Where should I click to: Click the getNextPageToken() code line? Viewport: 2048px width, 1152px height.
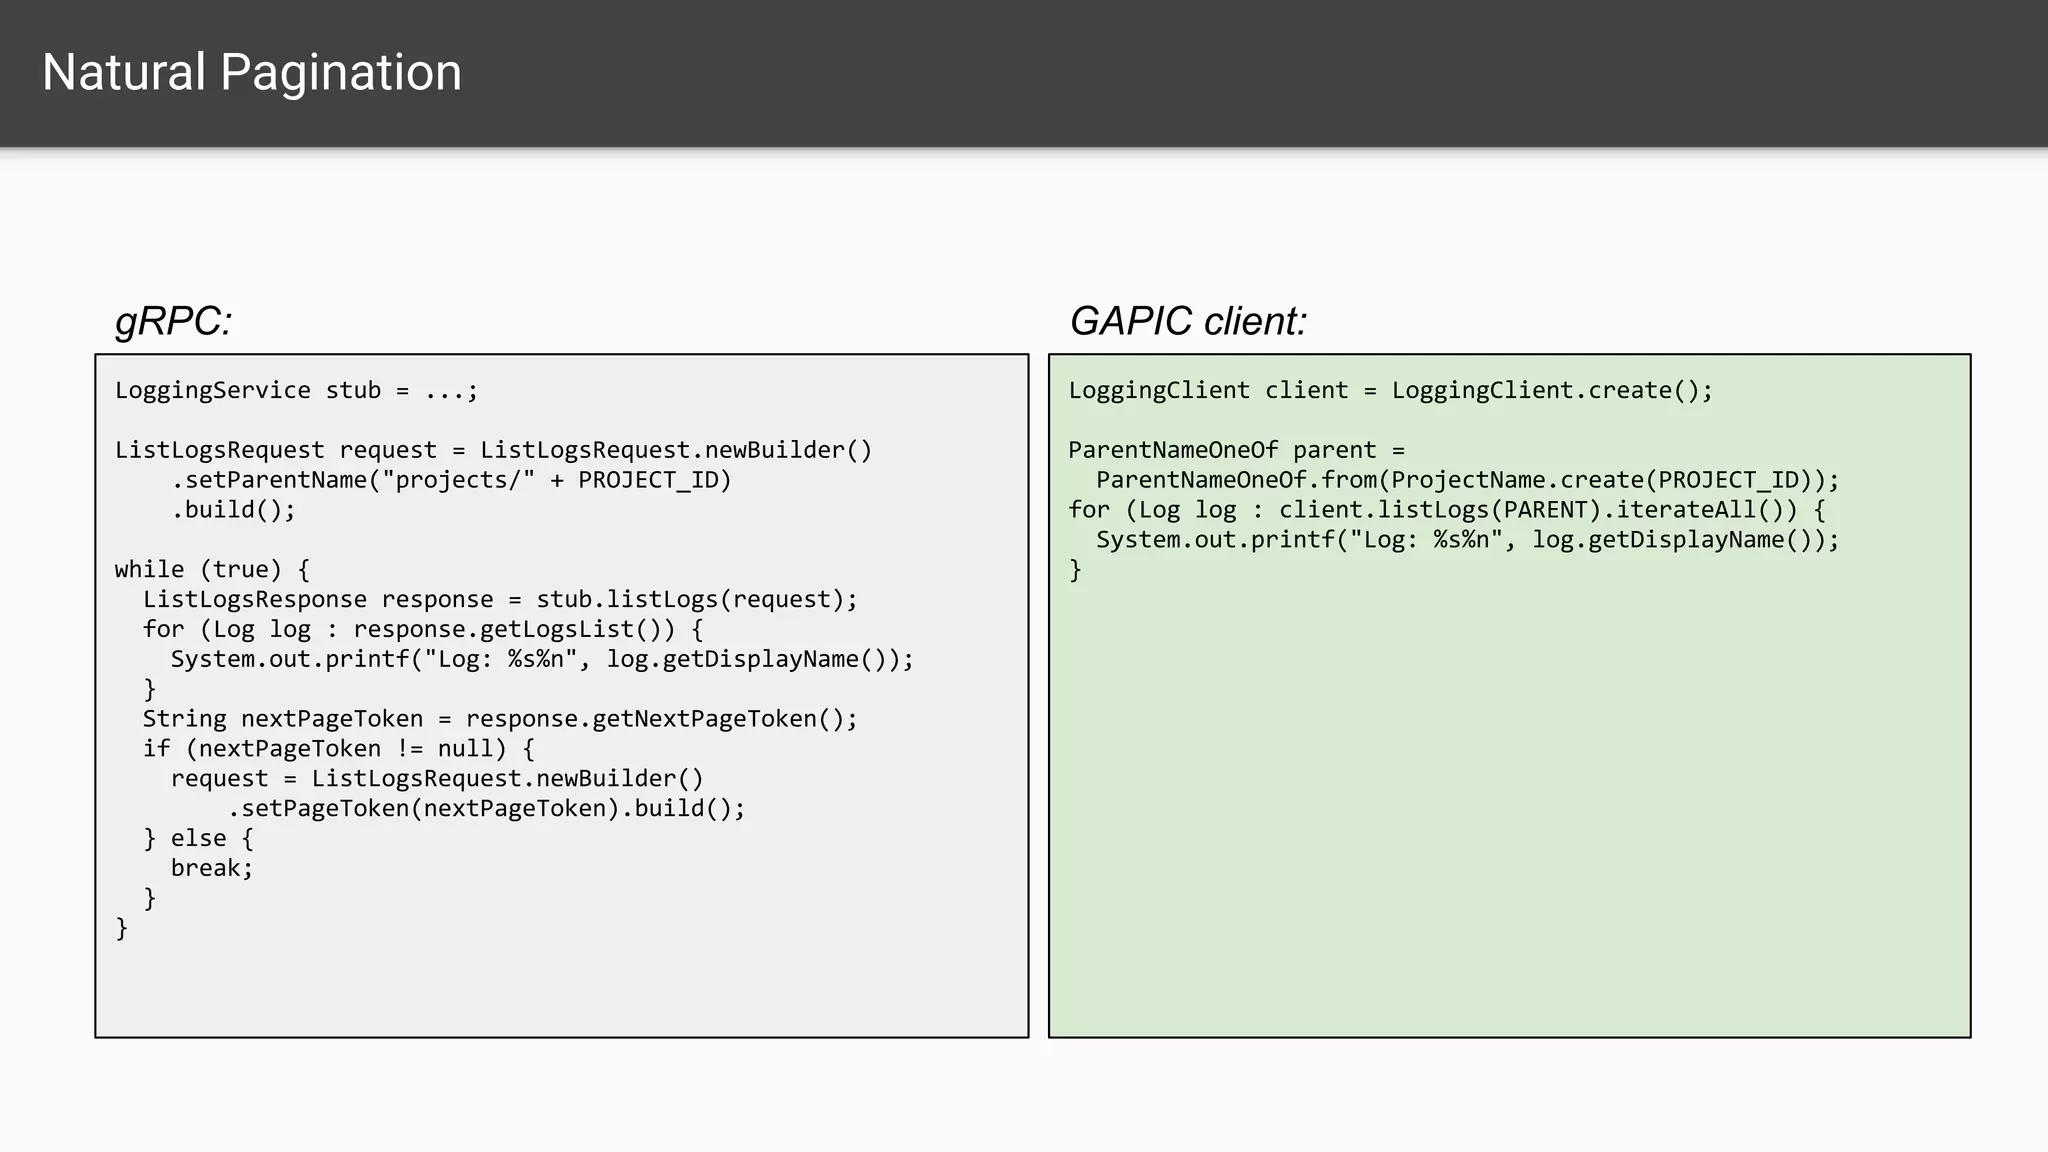[500, 719]
